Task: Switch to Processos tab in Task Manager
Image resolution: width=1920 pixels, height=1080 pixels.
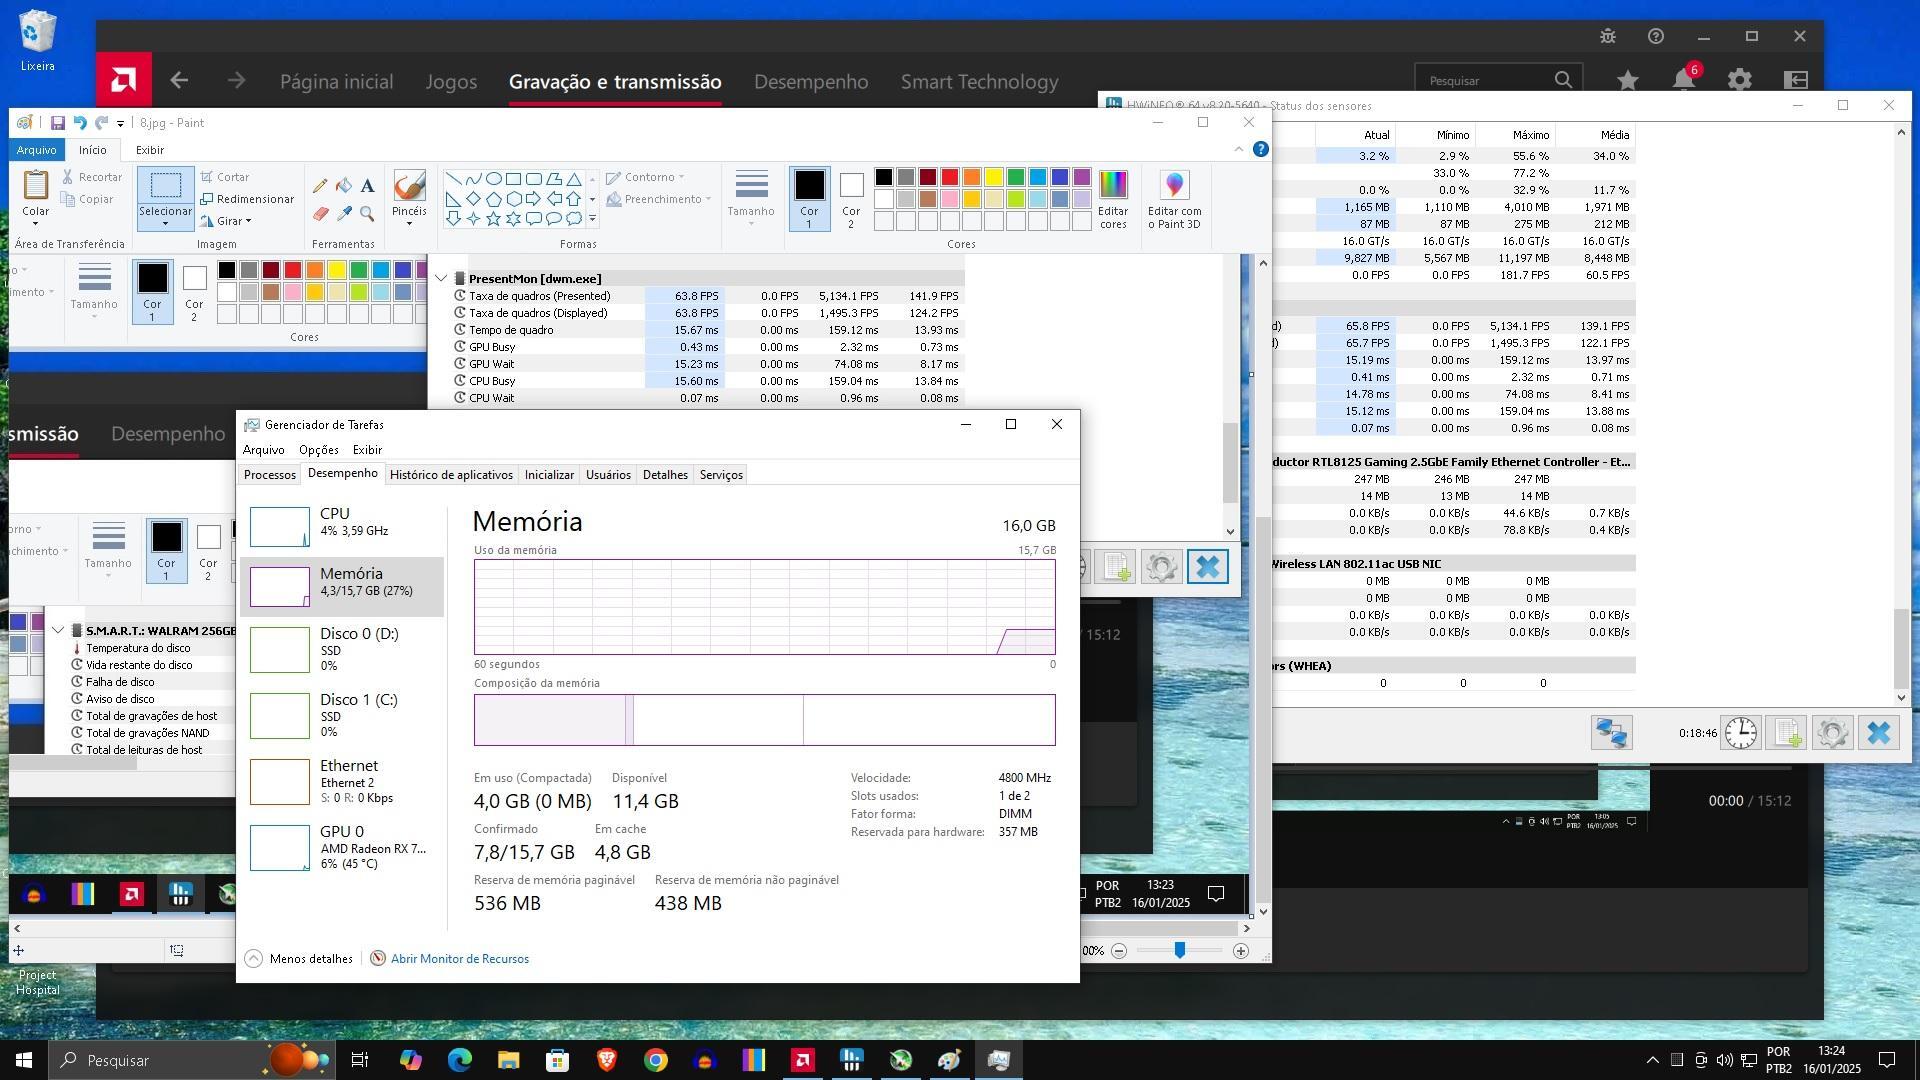Action: (270, 475)
